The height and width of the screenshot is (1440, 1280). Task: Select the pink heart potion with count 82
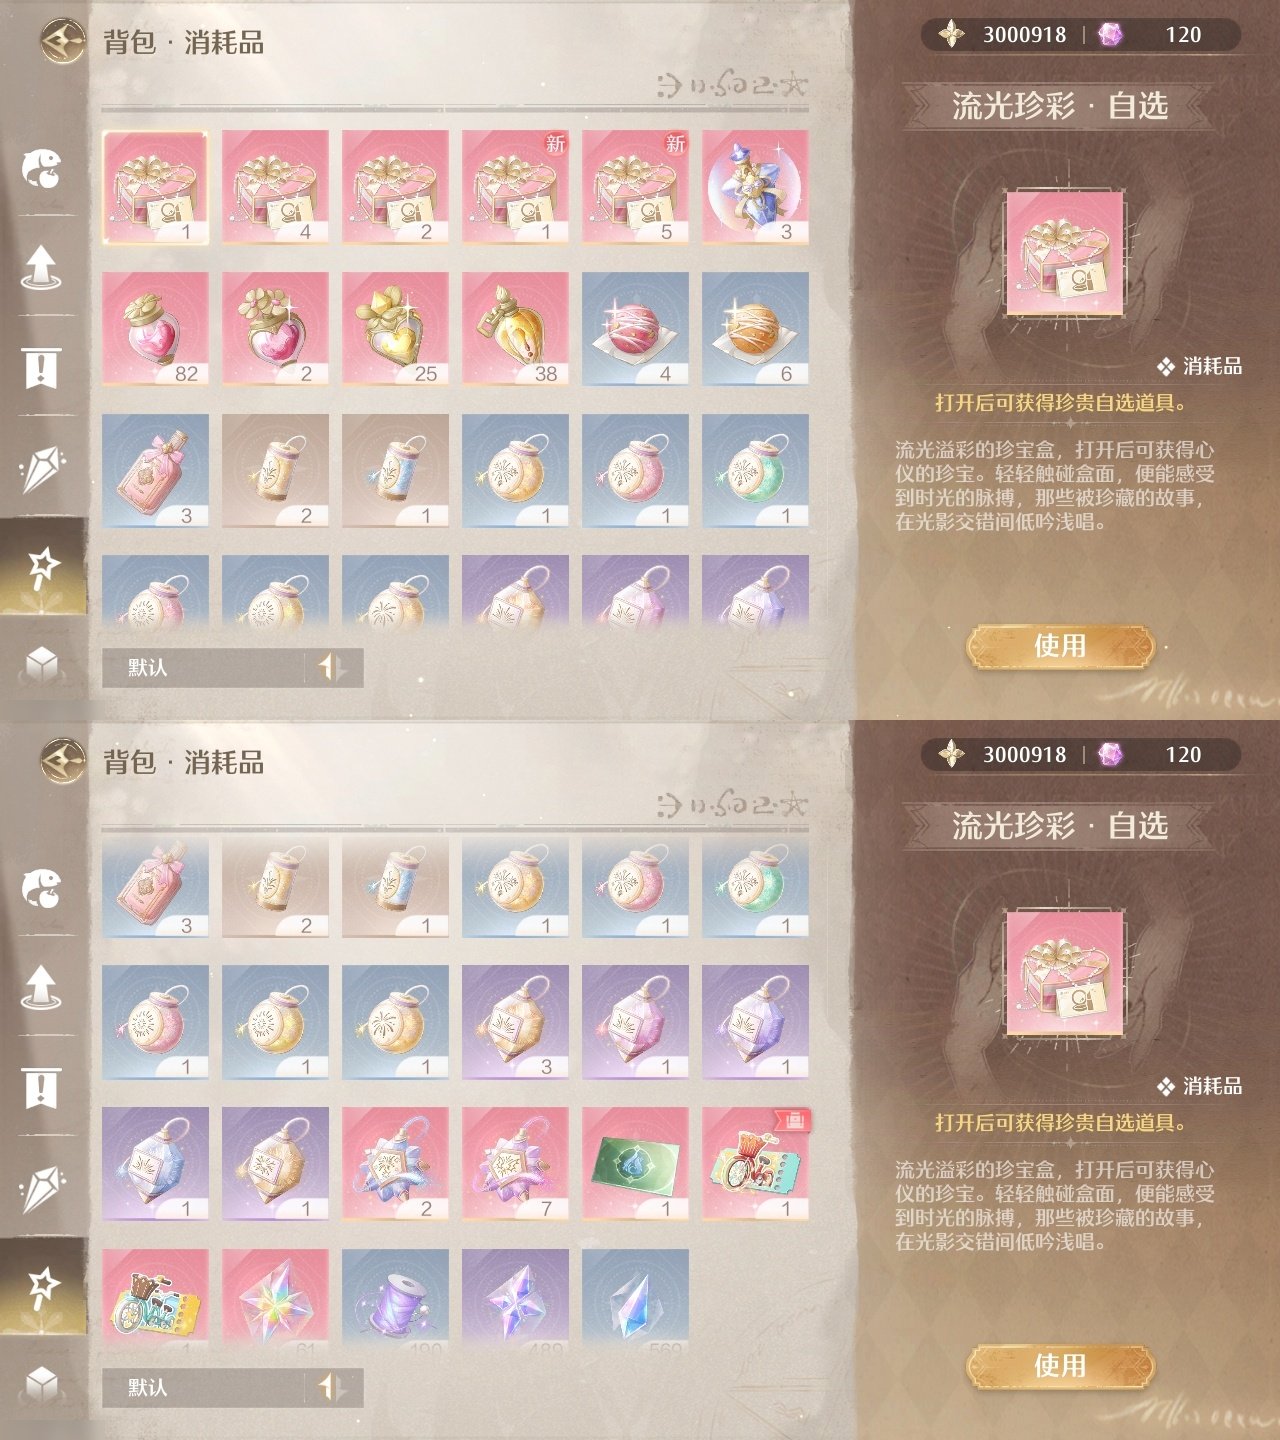tap(155, 329)
